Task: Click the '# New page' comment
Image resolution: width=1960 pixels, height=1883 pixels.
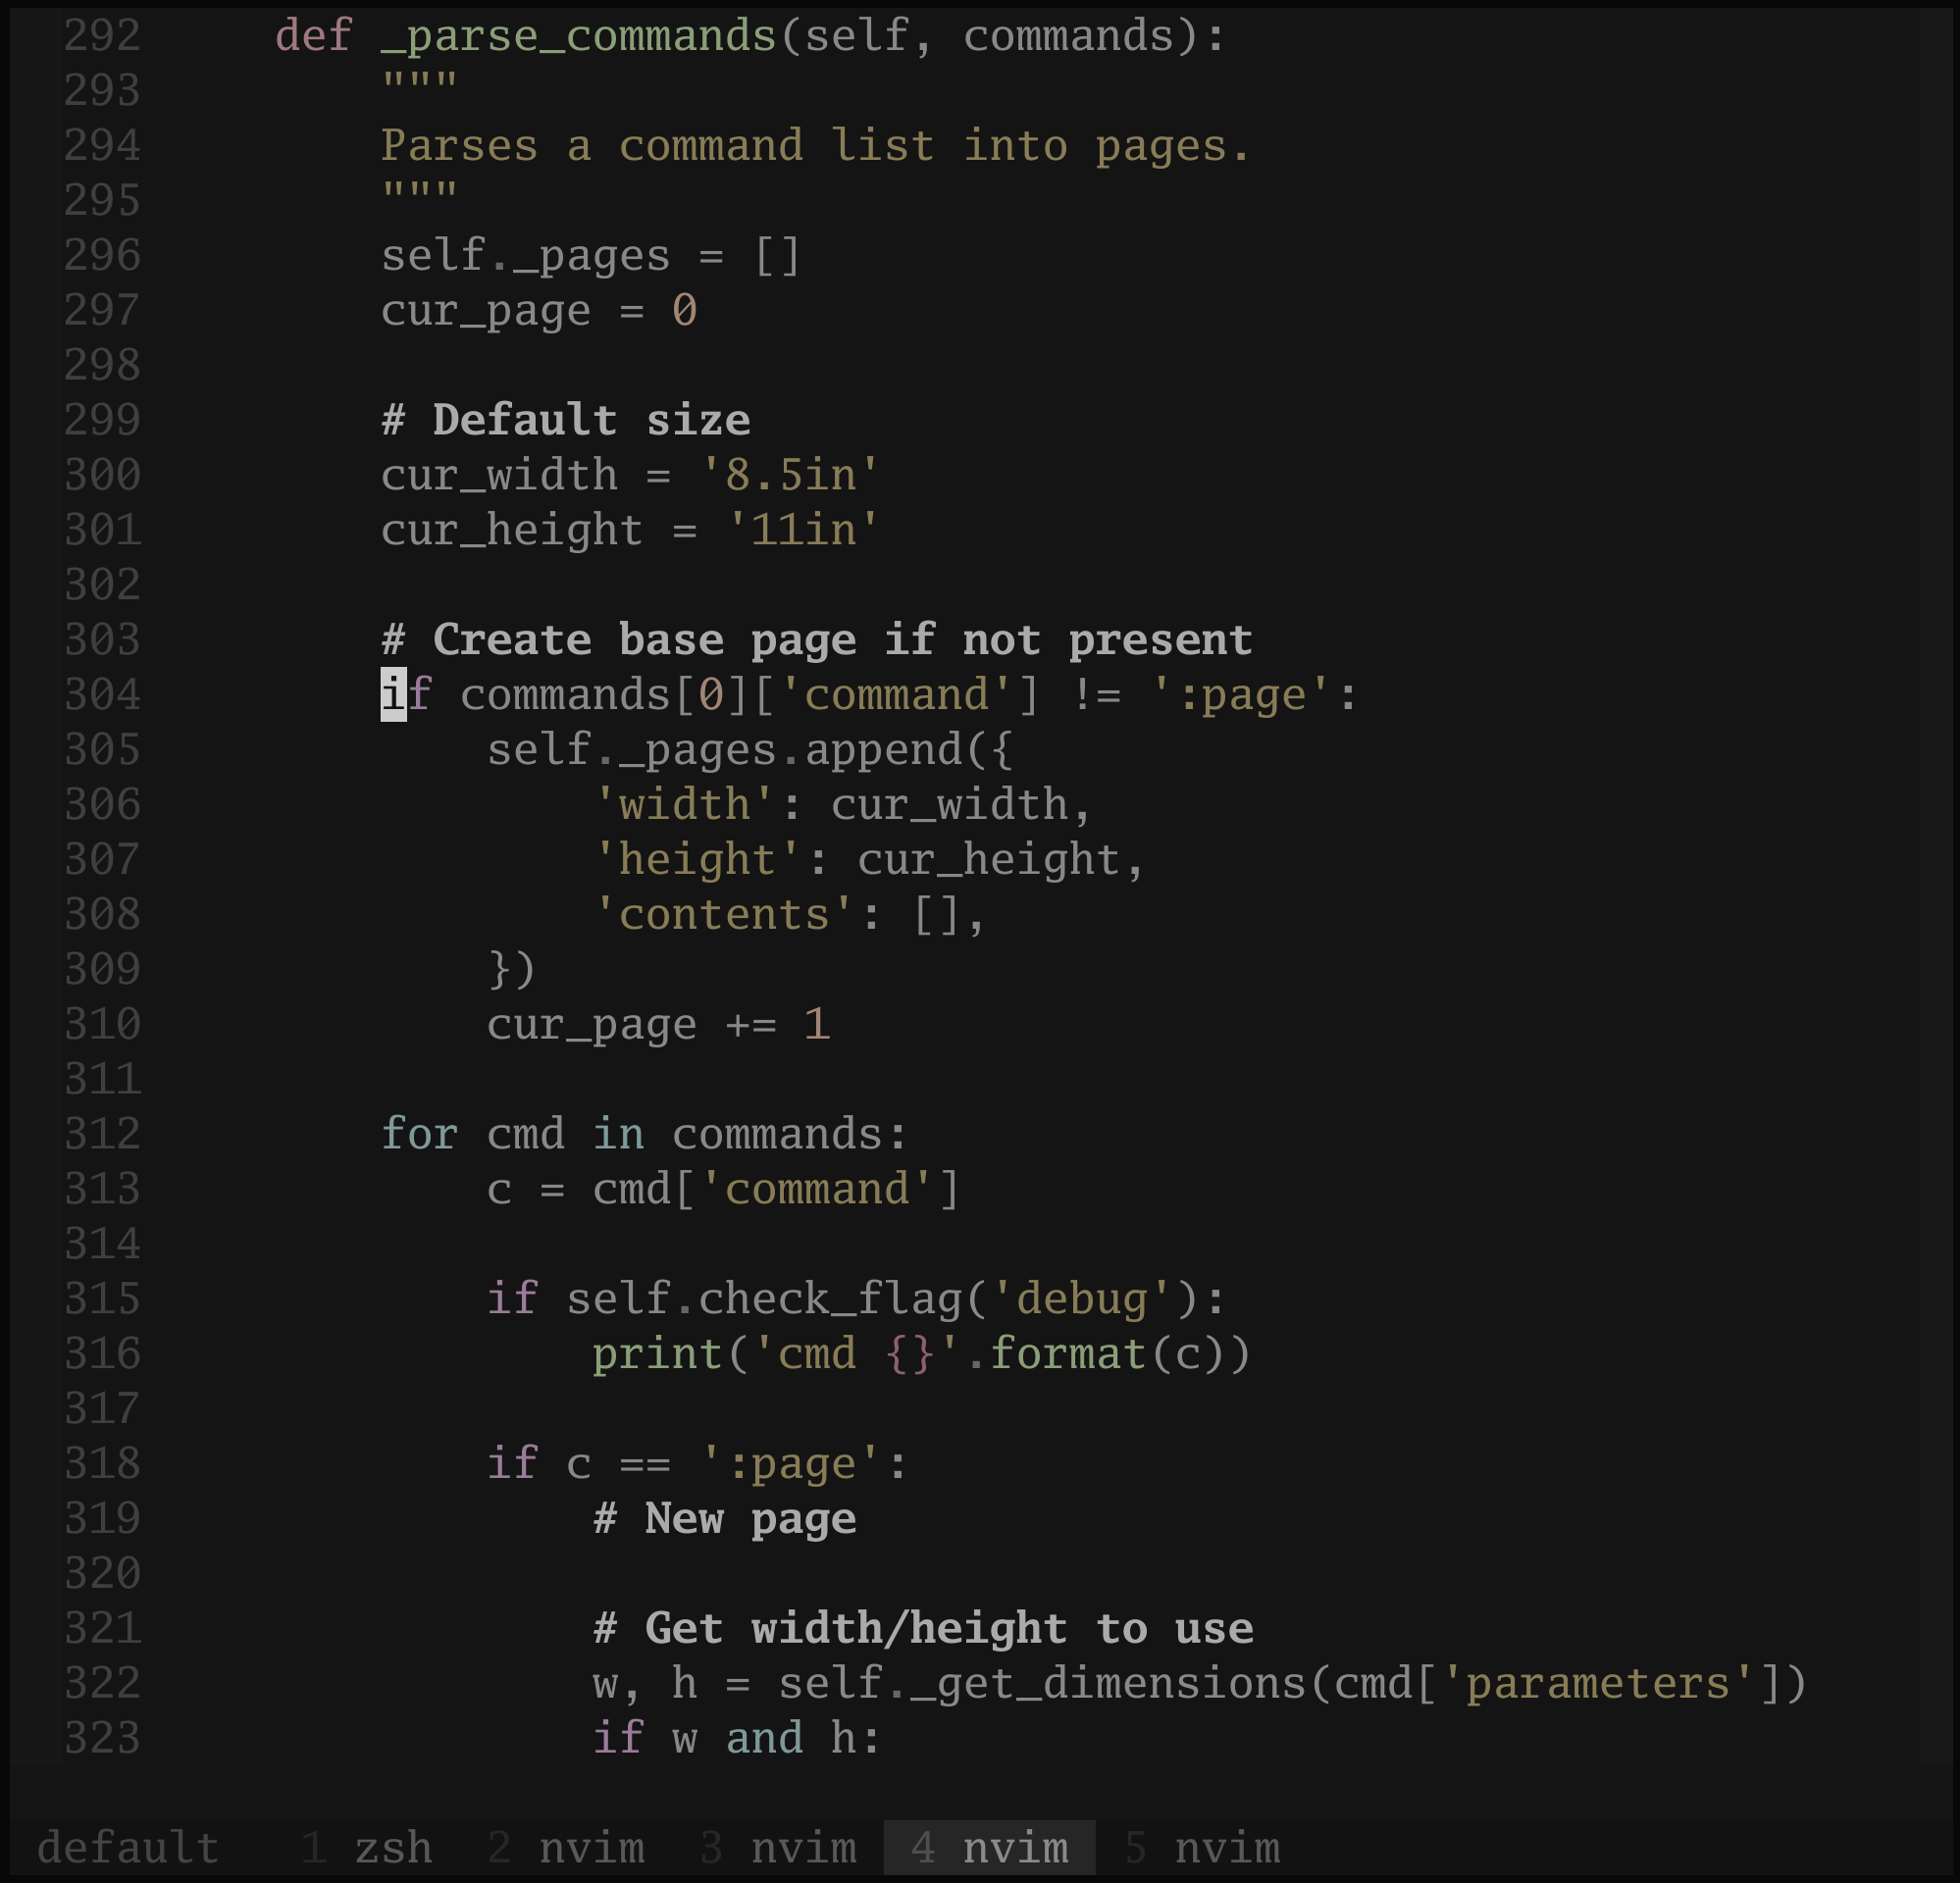Action: click(x=725, y=1519)
